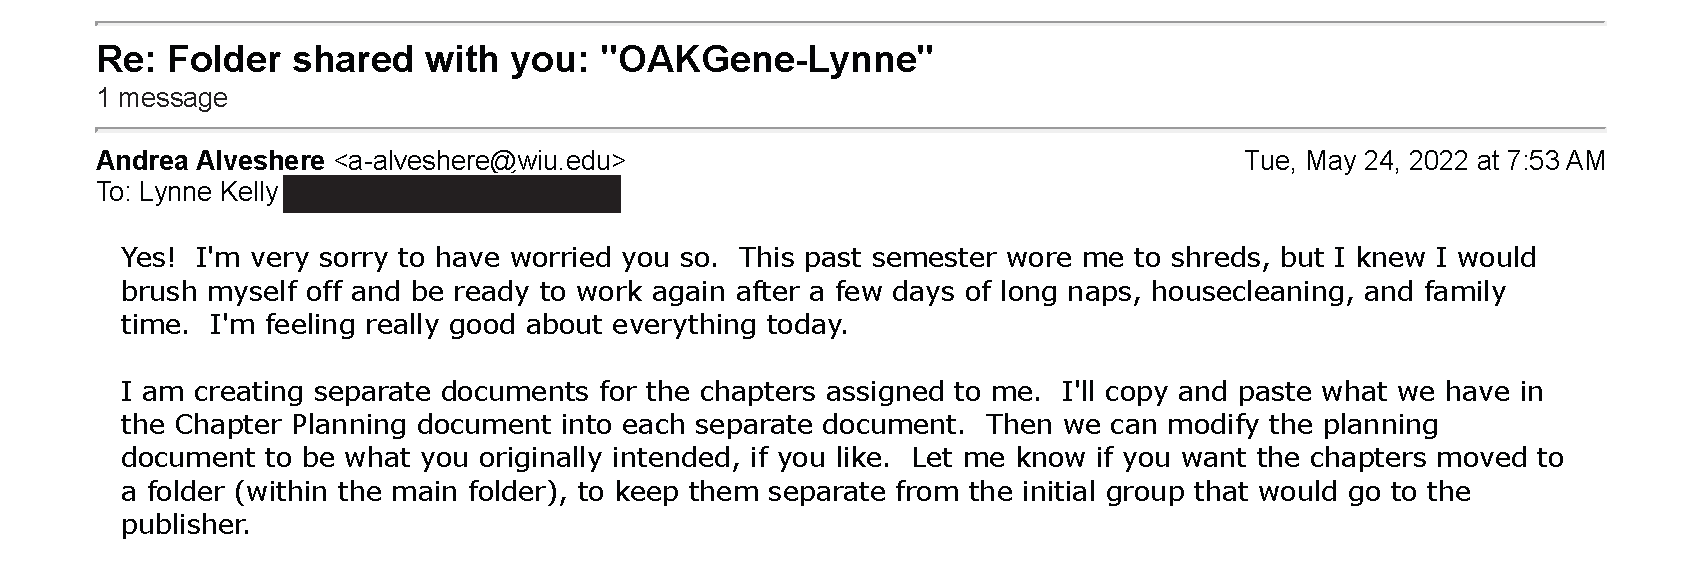
Task: Click the "Tue, May 24, 2022" date
Action: point(1356,161)
